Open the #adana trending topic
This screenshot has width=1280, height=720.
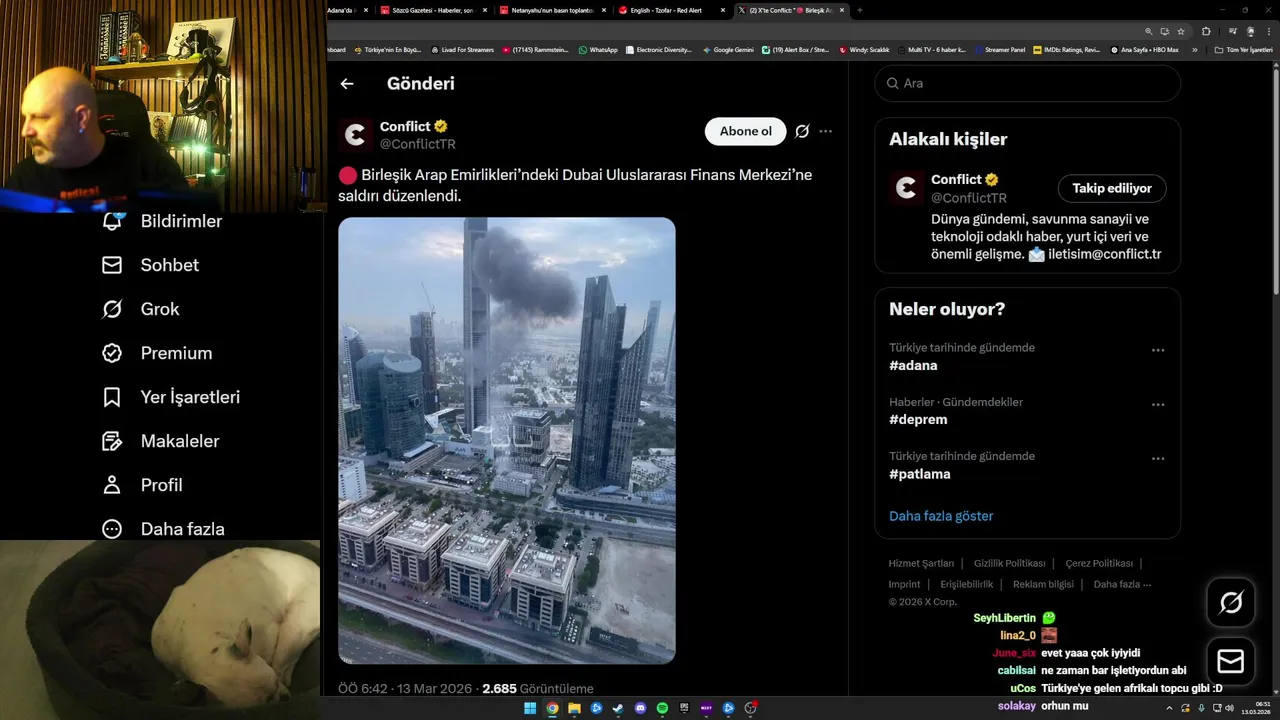click(913, 366)
